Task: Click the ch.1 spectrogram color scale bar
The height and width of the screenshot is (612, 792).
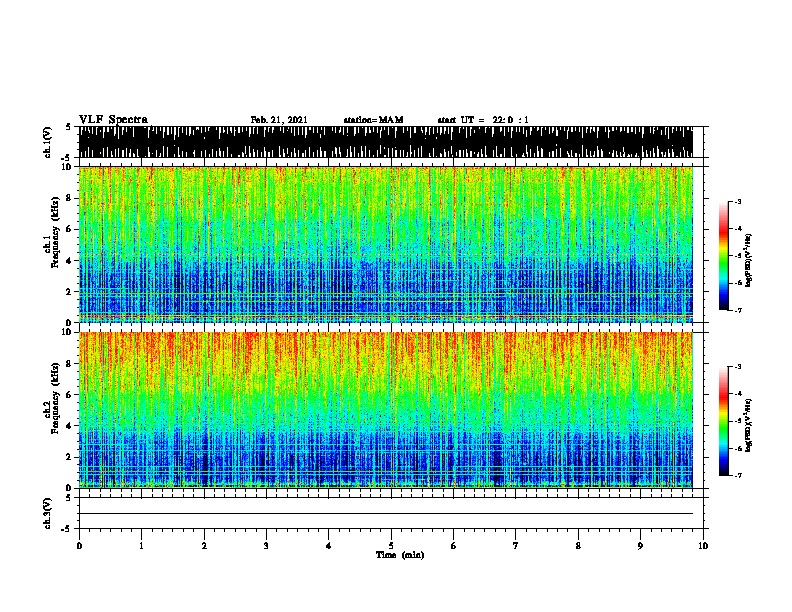Action: [724, 256]
